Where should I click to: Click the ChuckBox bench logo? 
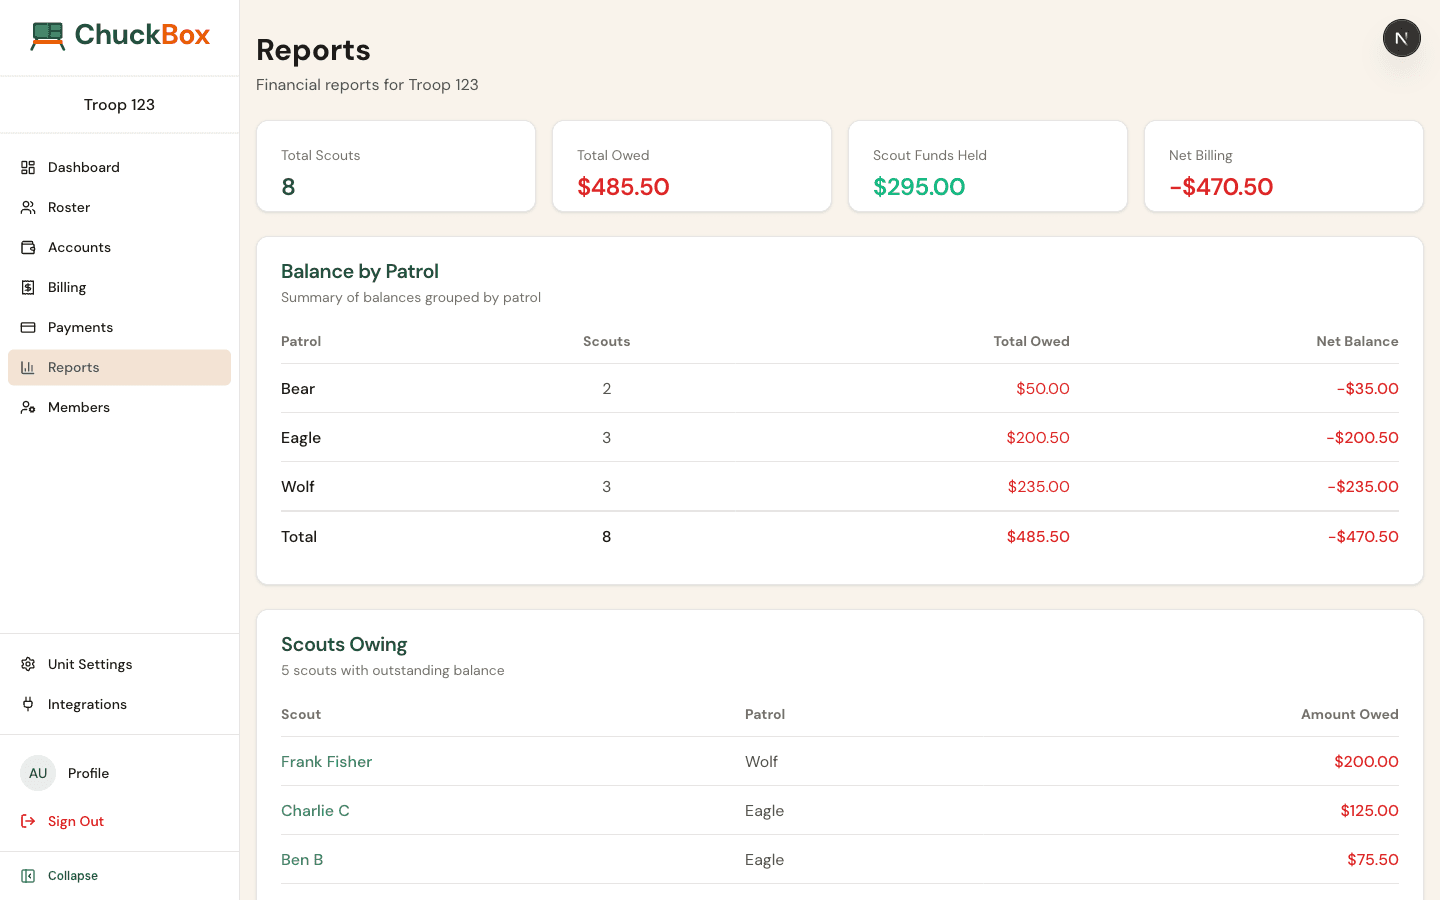click(47, 34)
